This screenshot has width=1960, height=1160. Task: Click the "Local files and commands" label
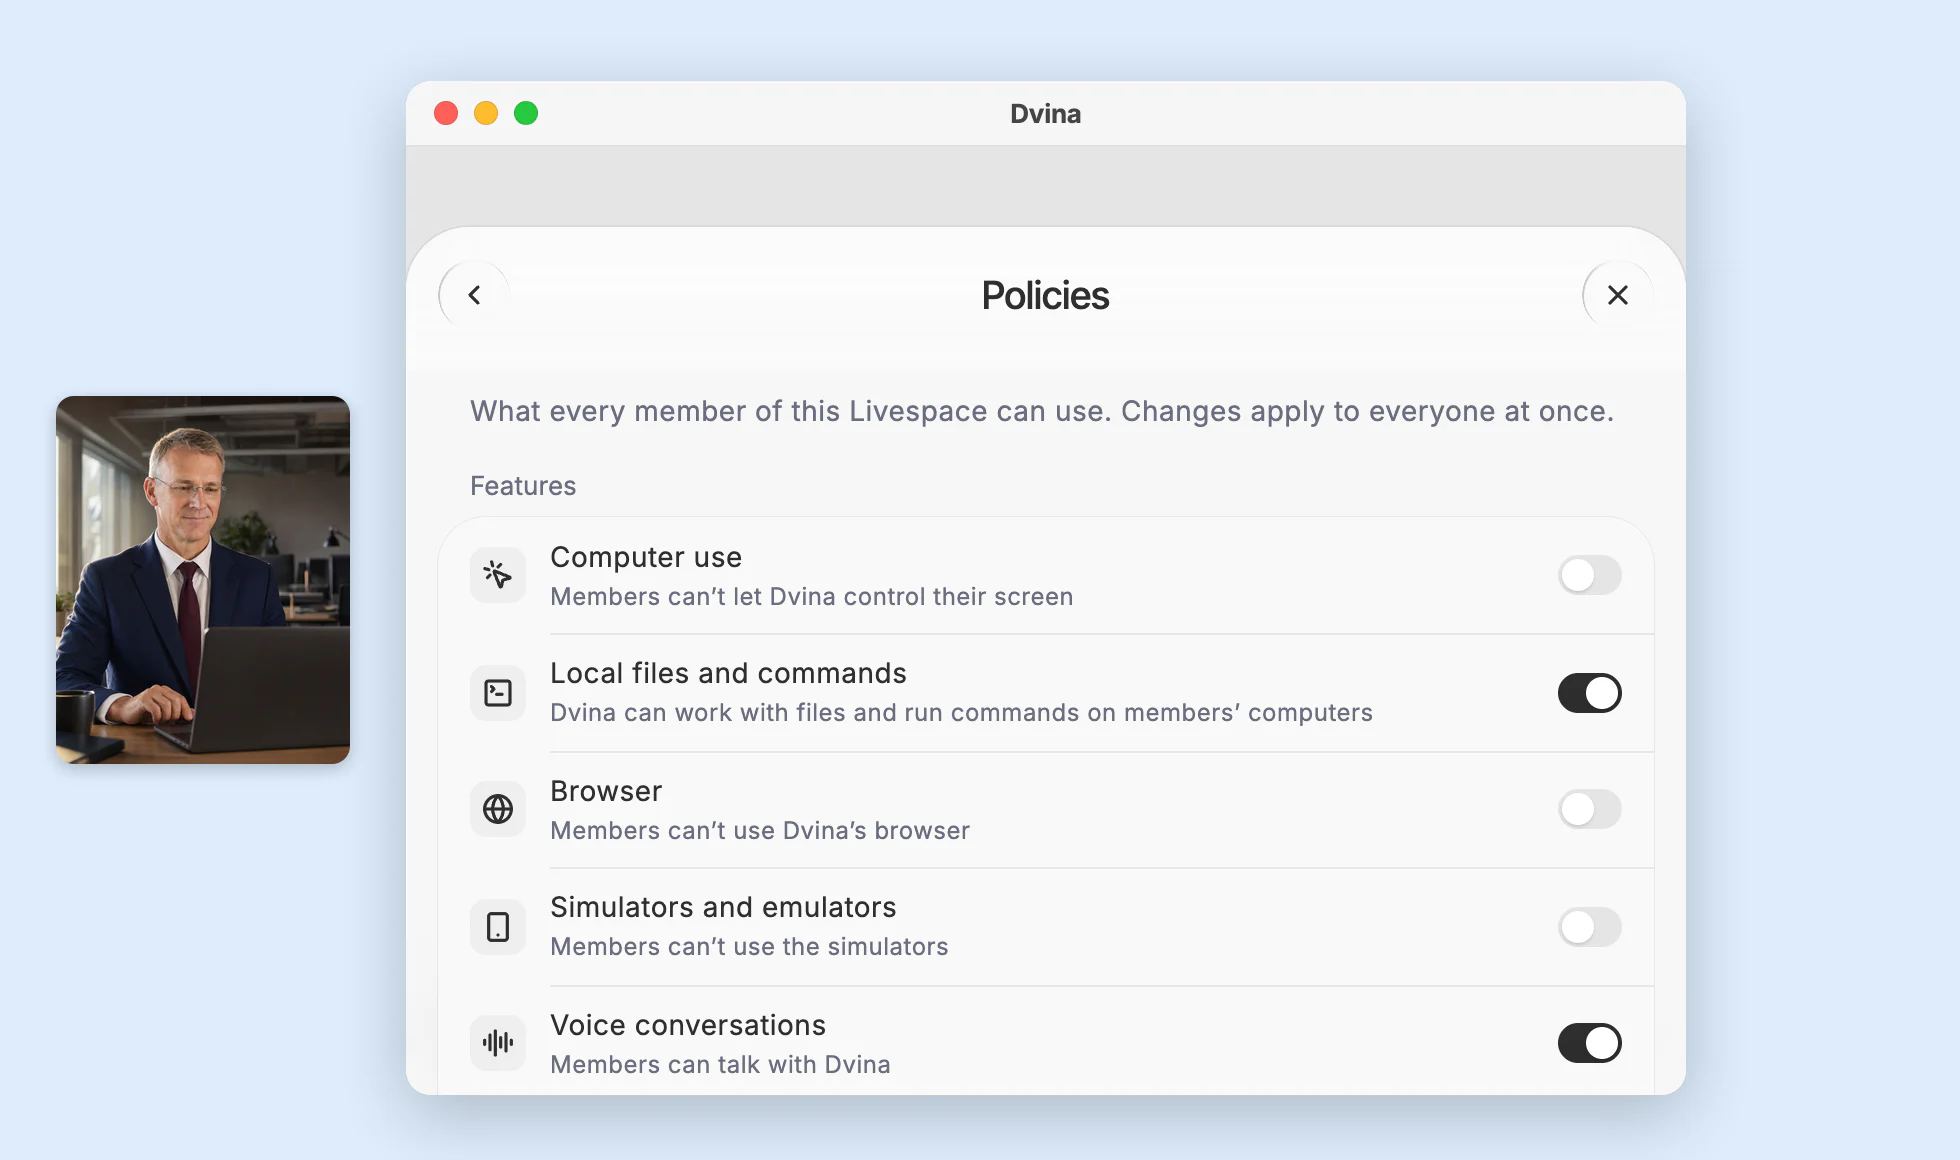click(728, 673)
